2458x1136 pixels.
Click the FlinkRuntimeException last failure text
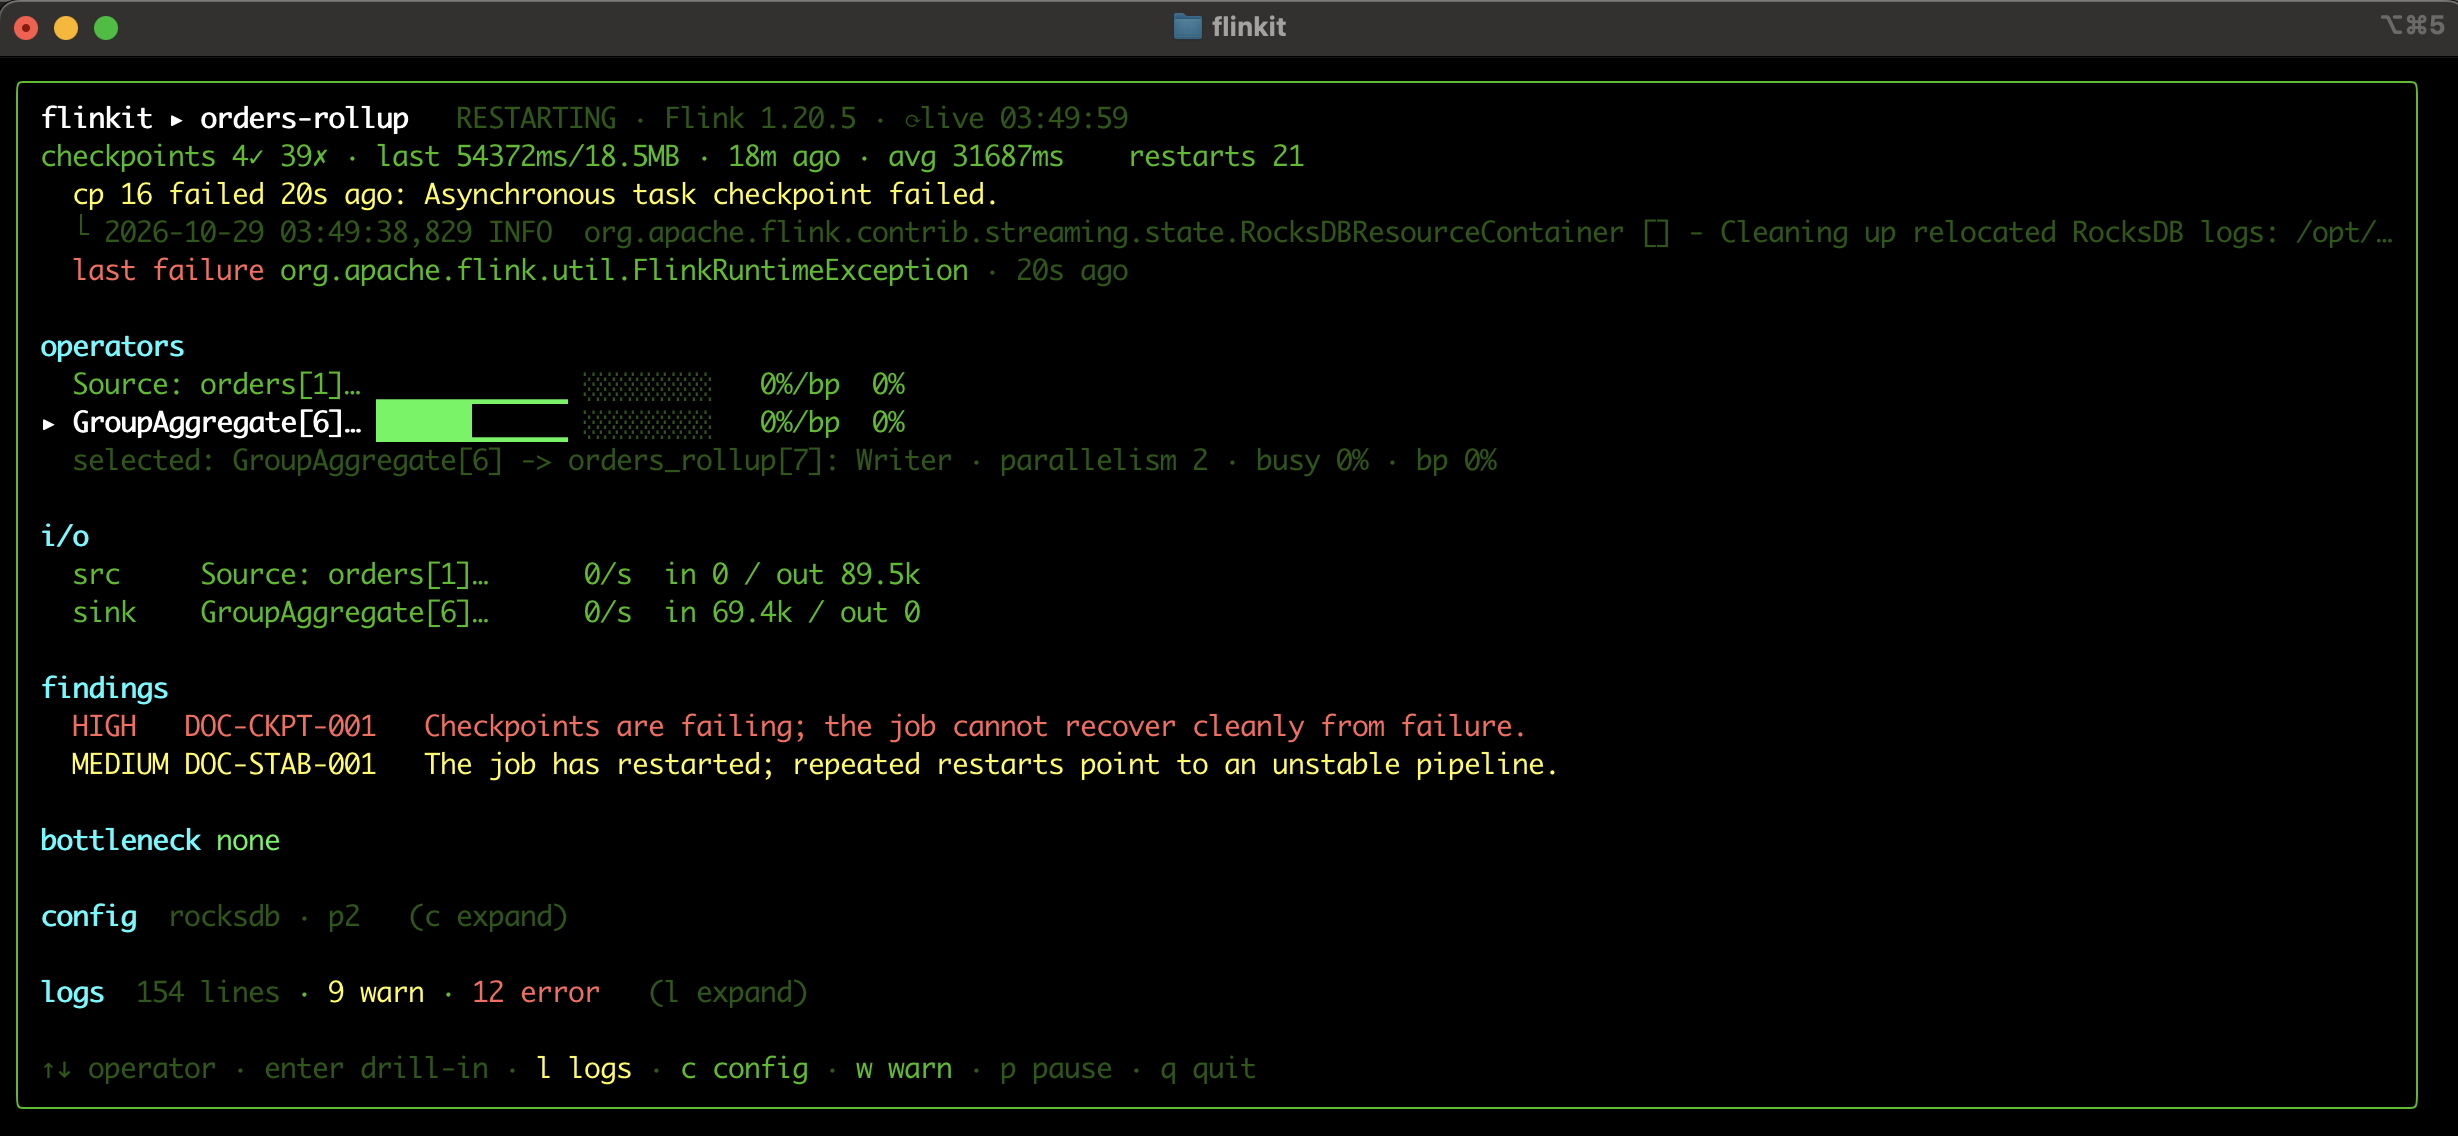[x=624, y=271]
